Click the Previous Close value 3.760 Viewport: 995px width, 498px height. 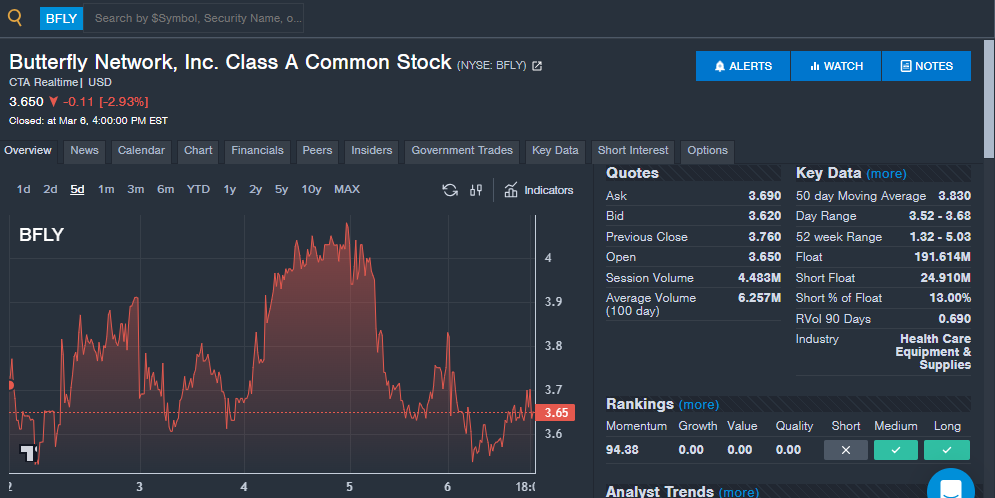pyautogui.click(x=765, y=237)
